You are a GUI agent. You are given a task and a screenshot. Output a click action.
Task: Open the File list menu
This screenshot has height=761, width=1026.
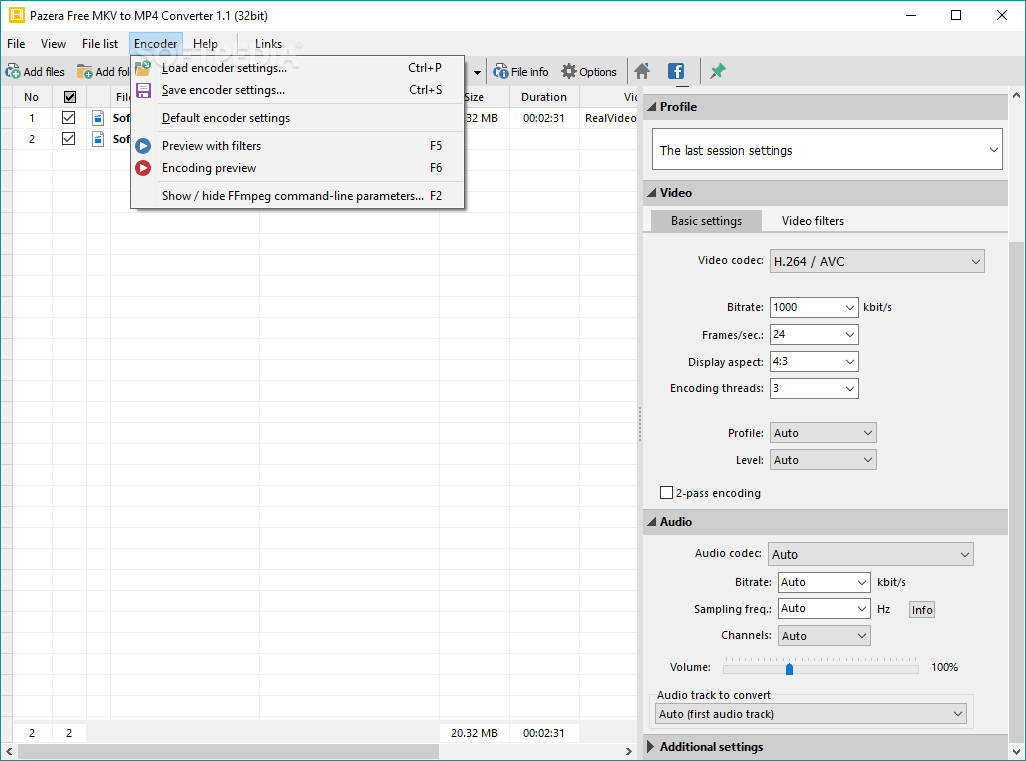99,44
